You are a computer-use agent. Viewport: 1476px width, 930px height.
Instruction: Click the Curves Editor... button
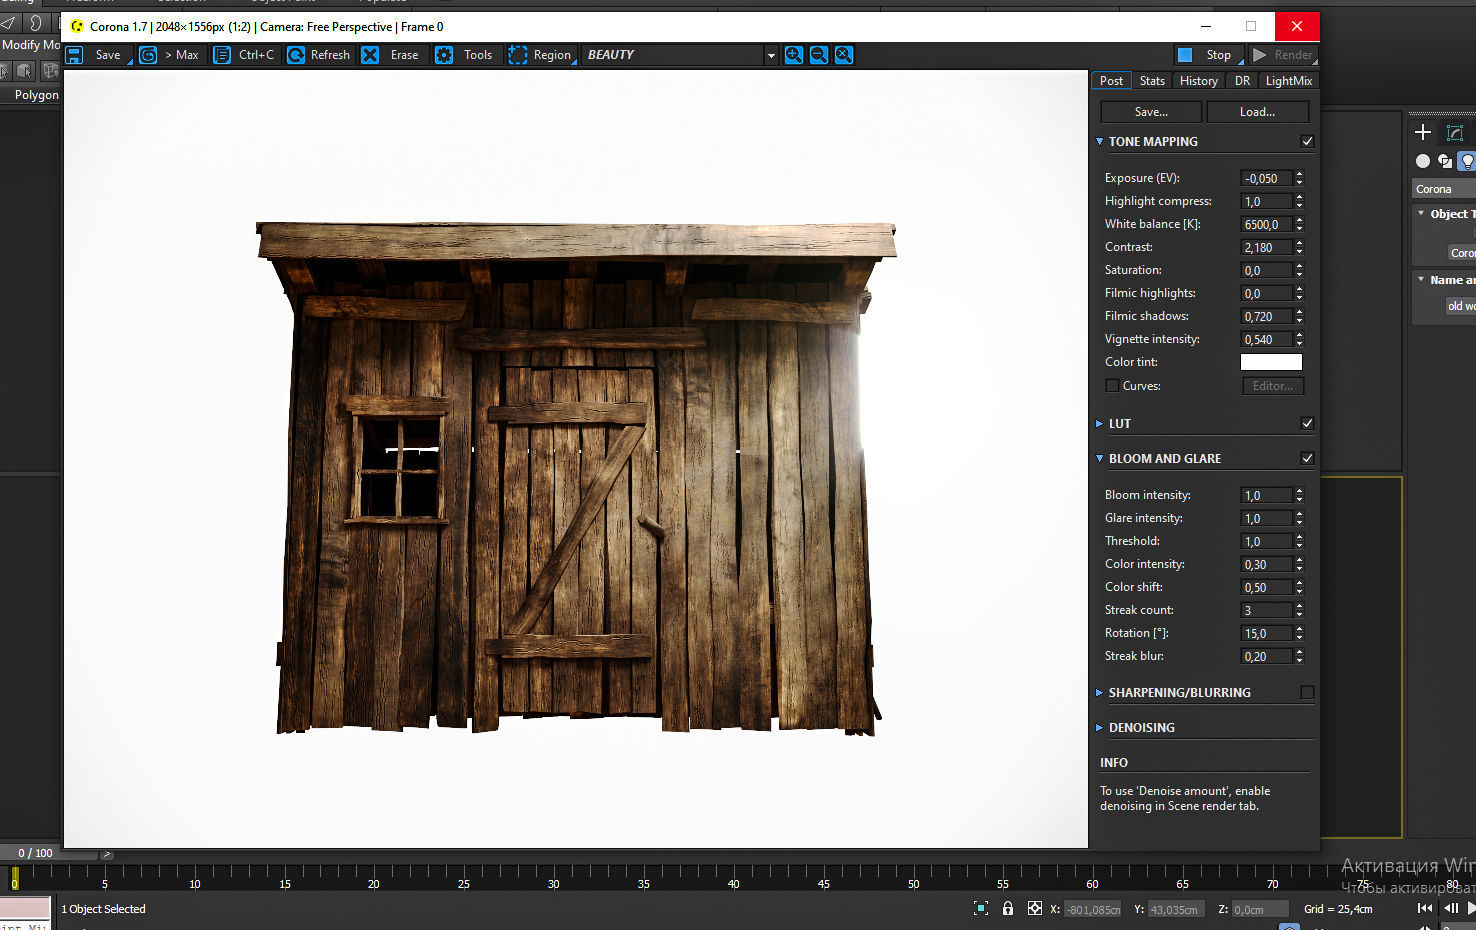pos(1273,386)
